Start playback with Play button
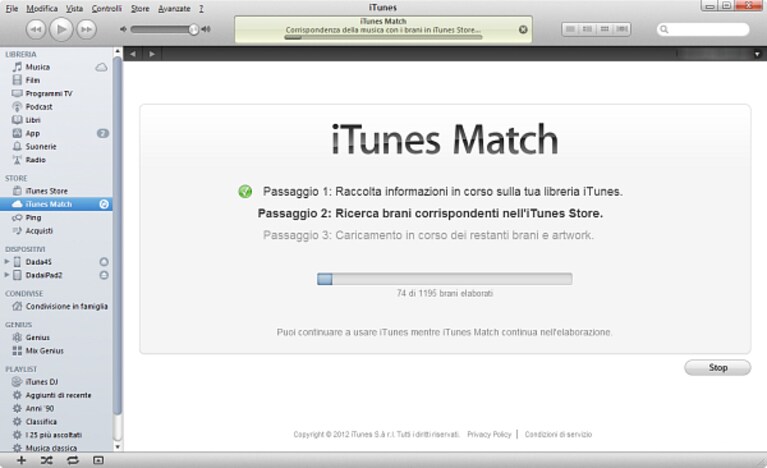Screen dimensions: 767x468 point(61,29)
